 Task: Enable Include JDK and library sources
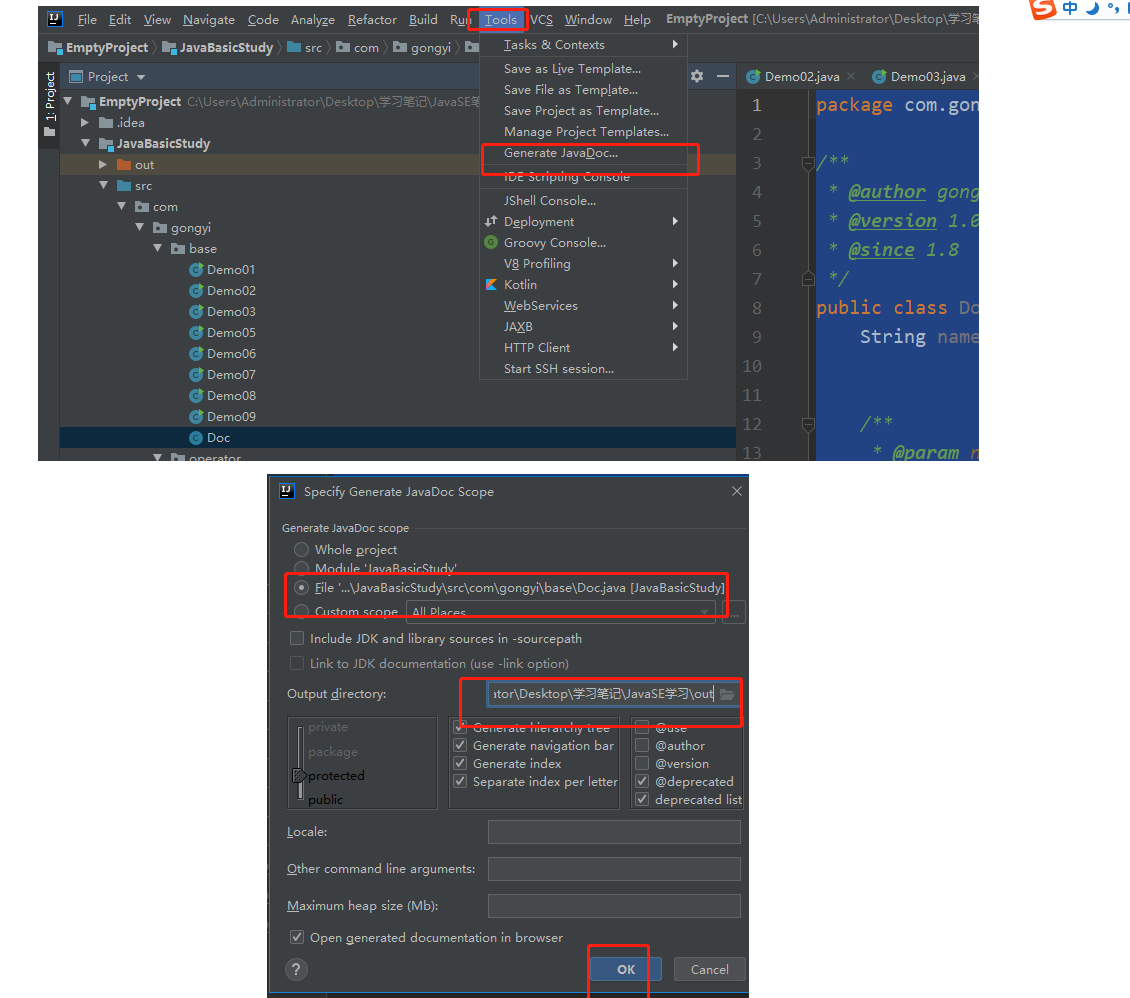[x=296, y=638]
